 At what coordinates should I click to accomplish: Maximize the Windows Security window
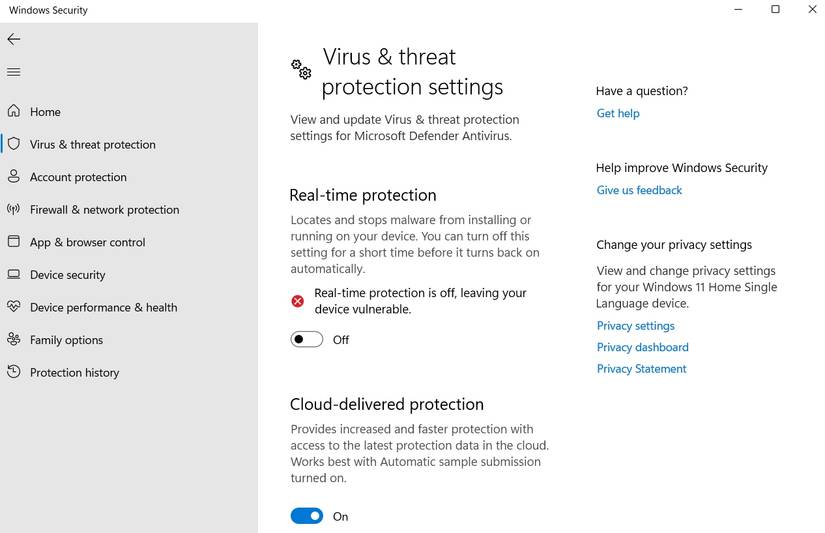775,10
